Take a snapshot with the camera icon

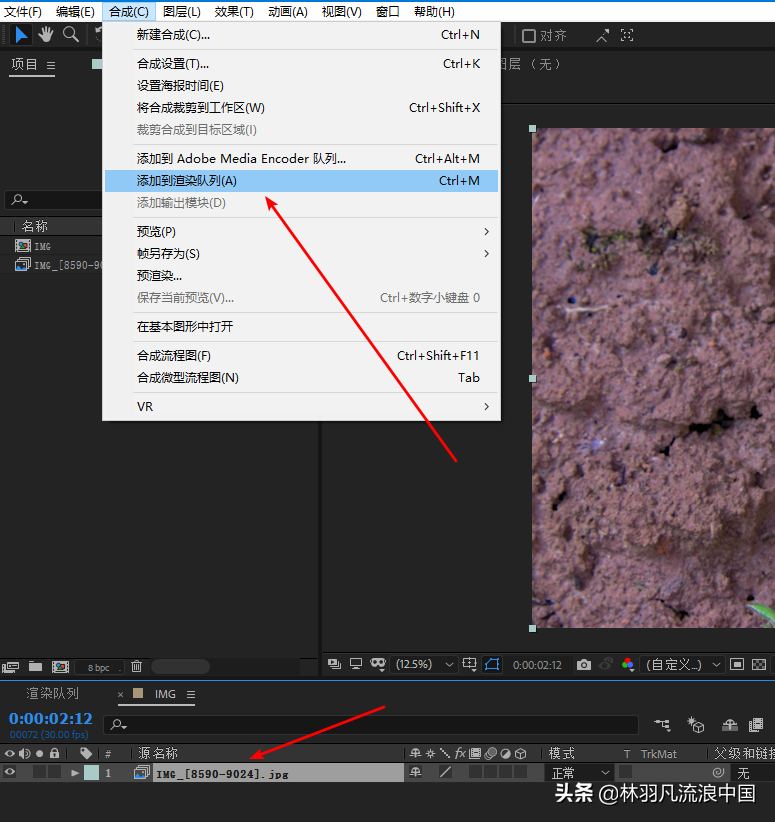(x=584, y=665)
